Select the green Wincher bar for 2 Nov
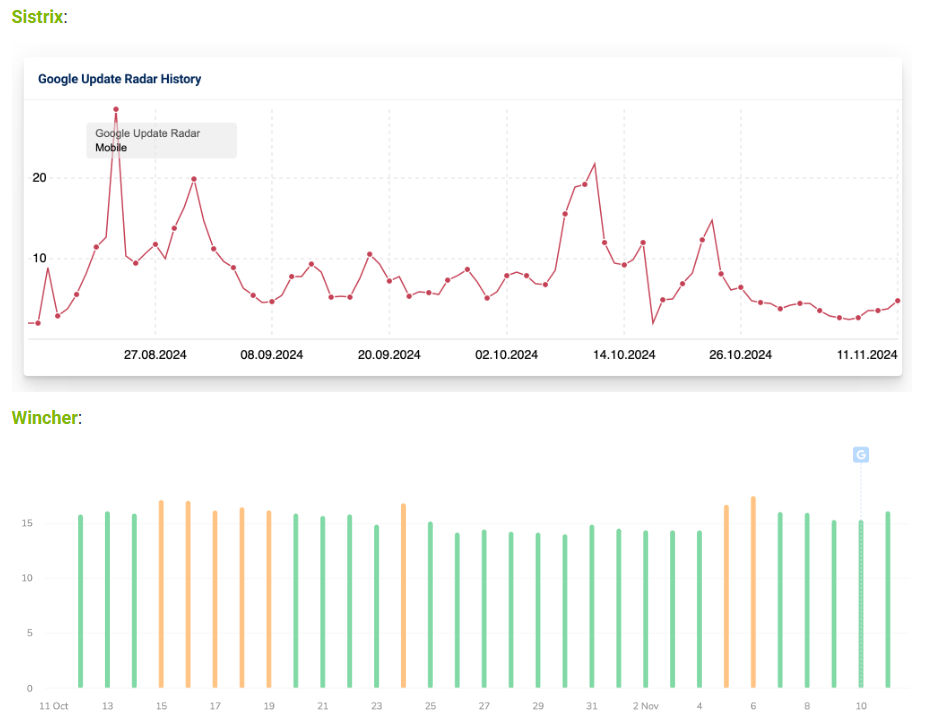The width and height of the screenshot is (929, 721). tap(646, 610)
